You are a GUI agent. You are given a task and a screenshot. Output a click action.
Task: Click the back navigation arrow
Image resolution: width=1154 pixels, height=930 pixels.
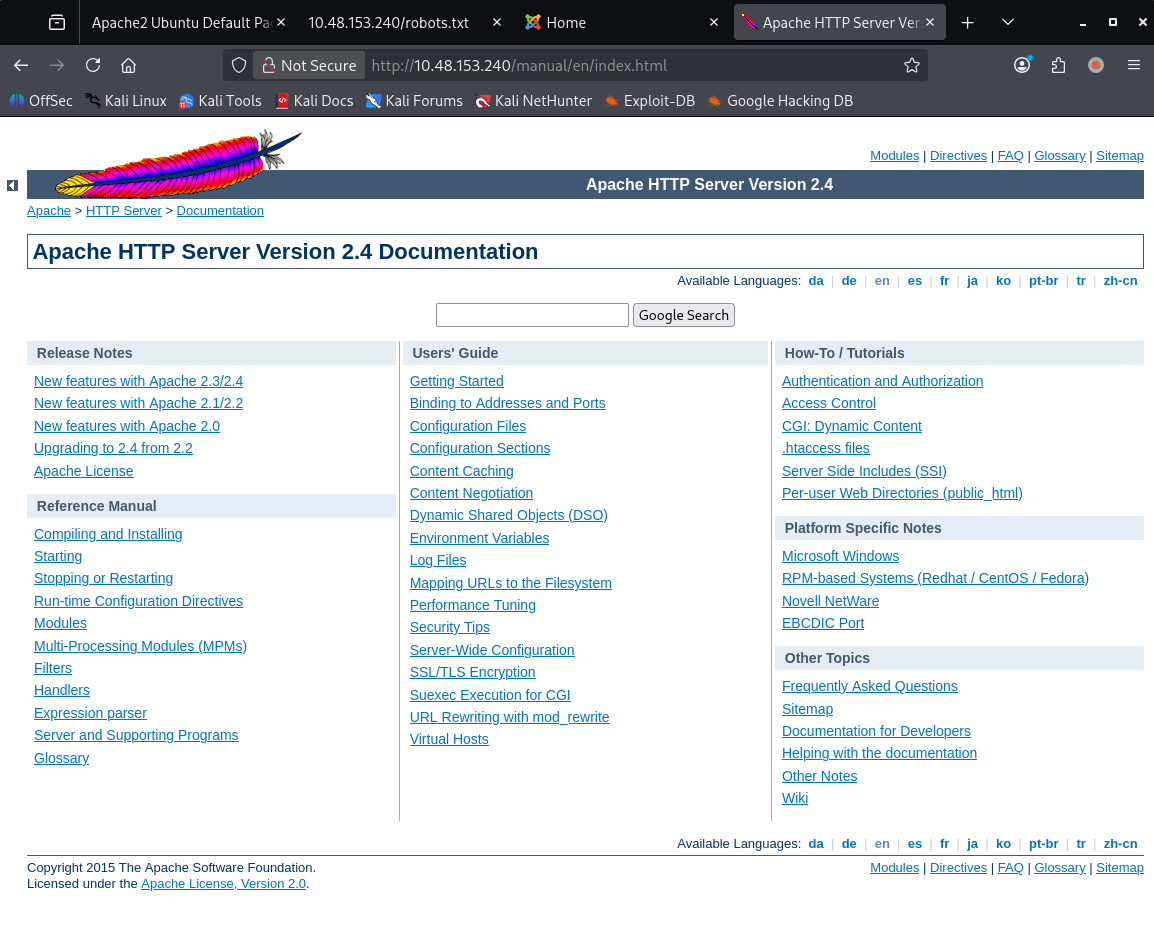(x=21, y=65)
